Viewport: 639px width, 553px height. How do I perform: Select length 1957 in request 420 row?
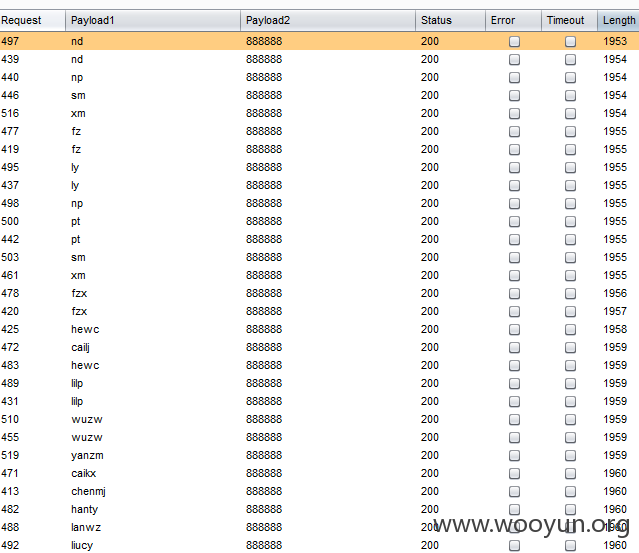615,311
